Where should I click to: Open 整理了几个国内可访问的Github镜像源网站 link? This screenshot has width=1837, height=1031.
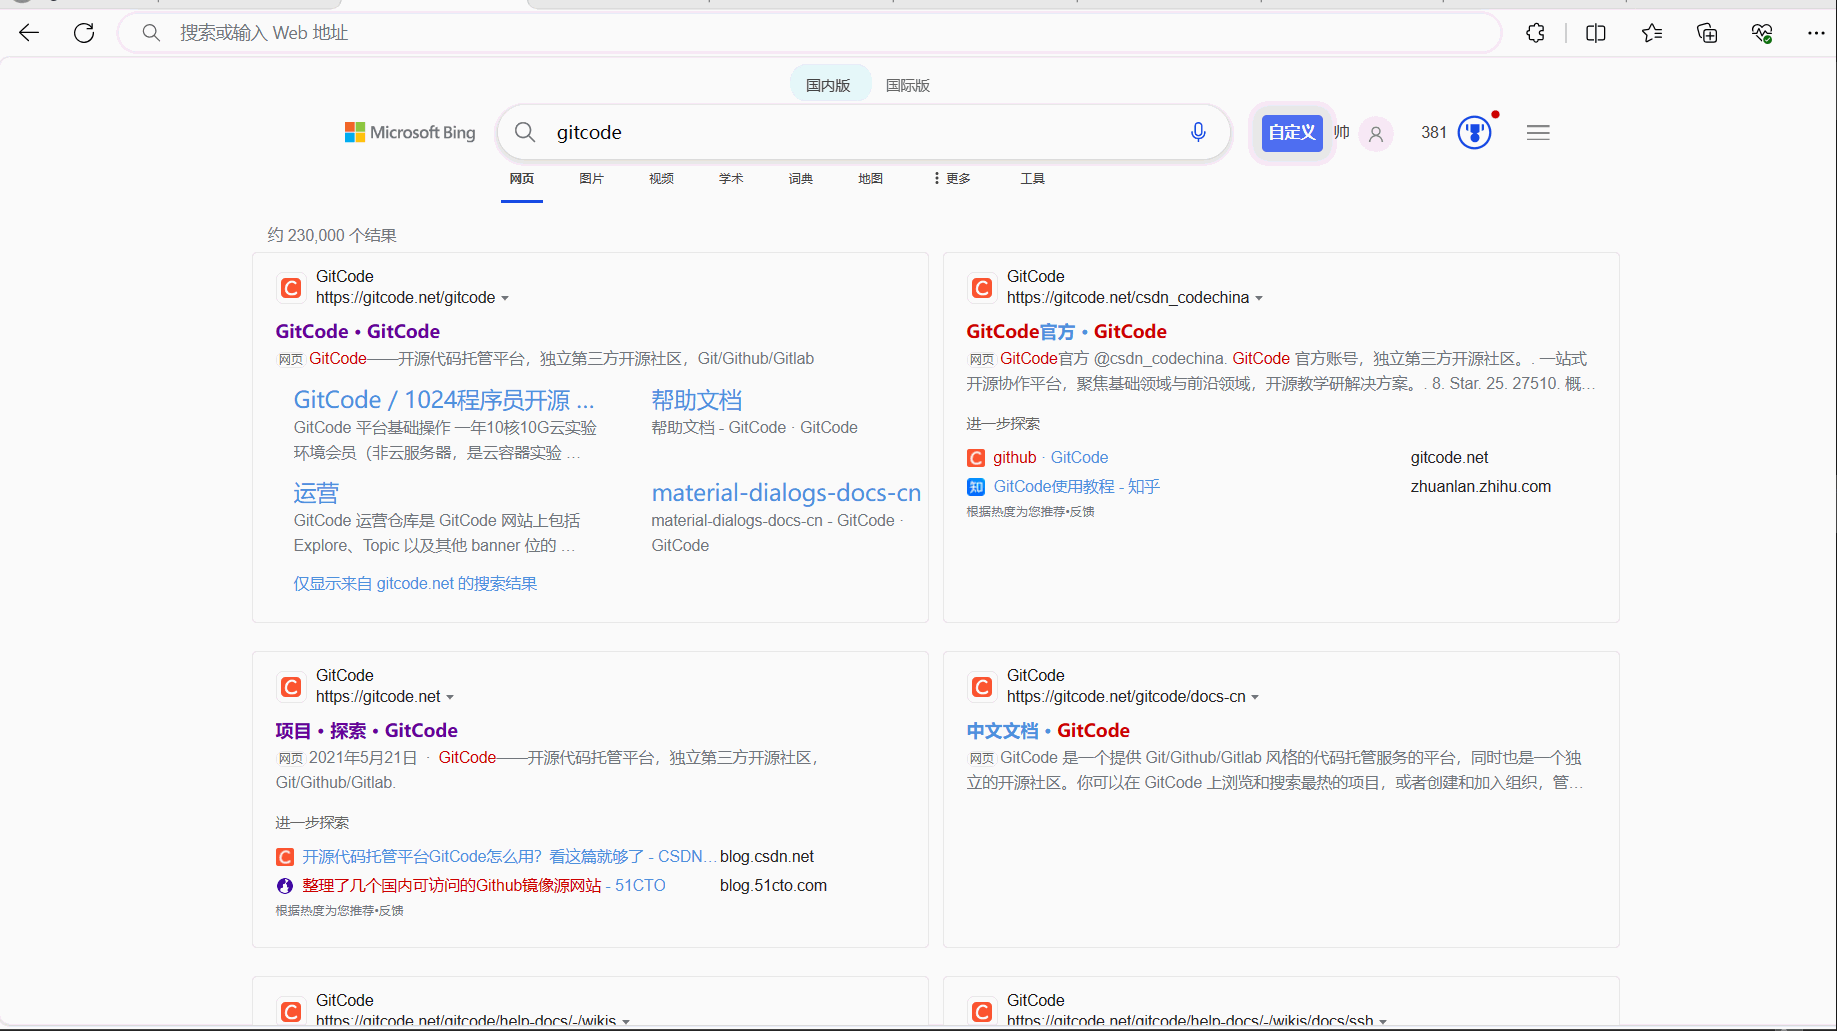point(483,885)
